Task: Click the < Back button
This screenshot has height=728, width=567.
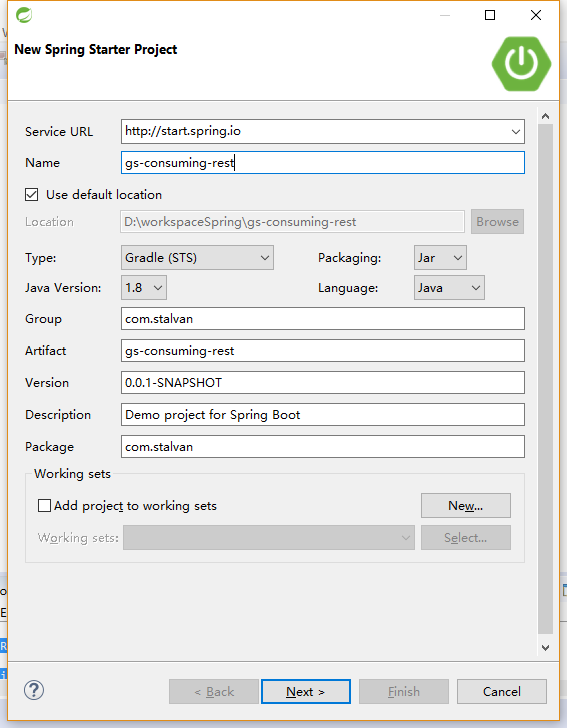Action: tap(214, 692)
